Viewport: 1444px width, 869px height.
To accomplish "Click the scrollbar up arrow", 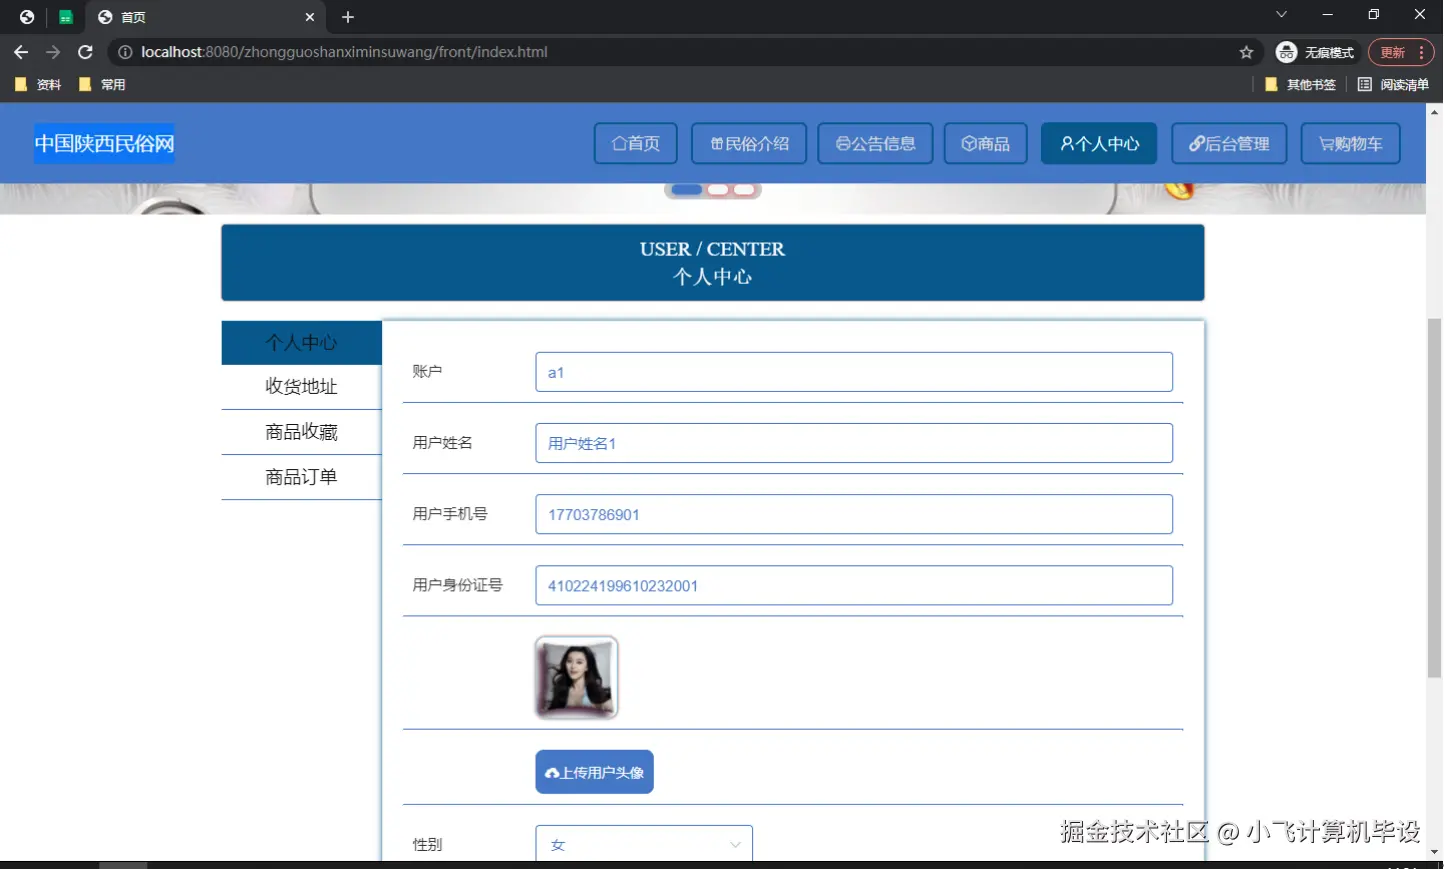I will (1435, 111).
